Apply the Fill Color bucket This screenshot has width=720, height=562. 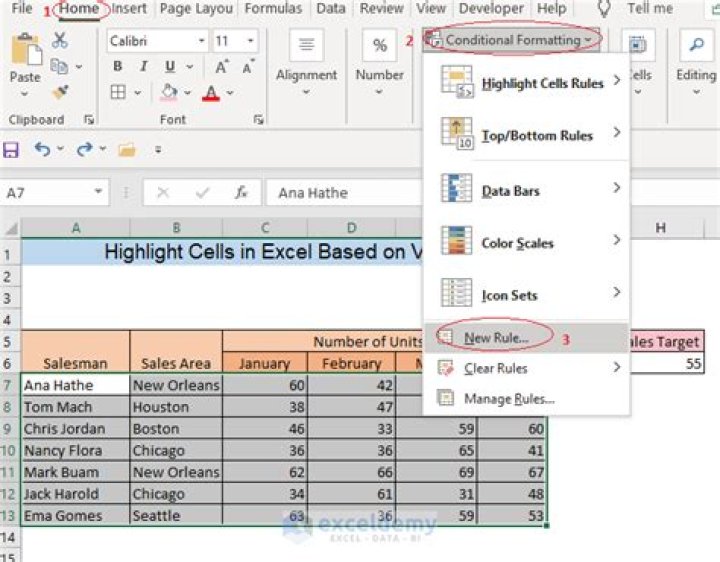pyautogui.click(x=169, y=92)
